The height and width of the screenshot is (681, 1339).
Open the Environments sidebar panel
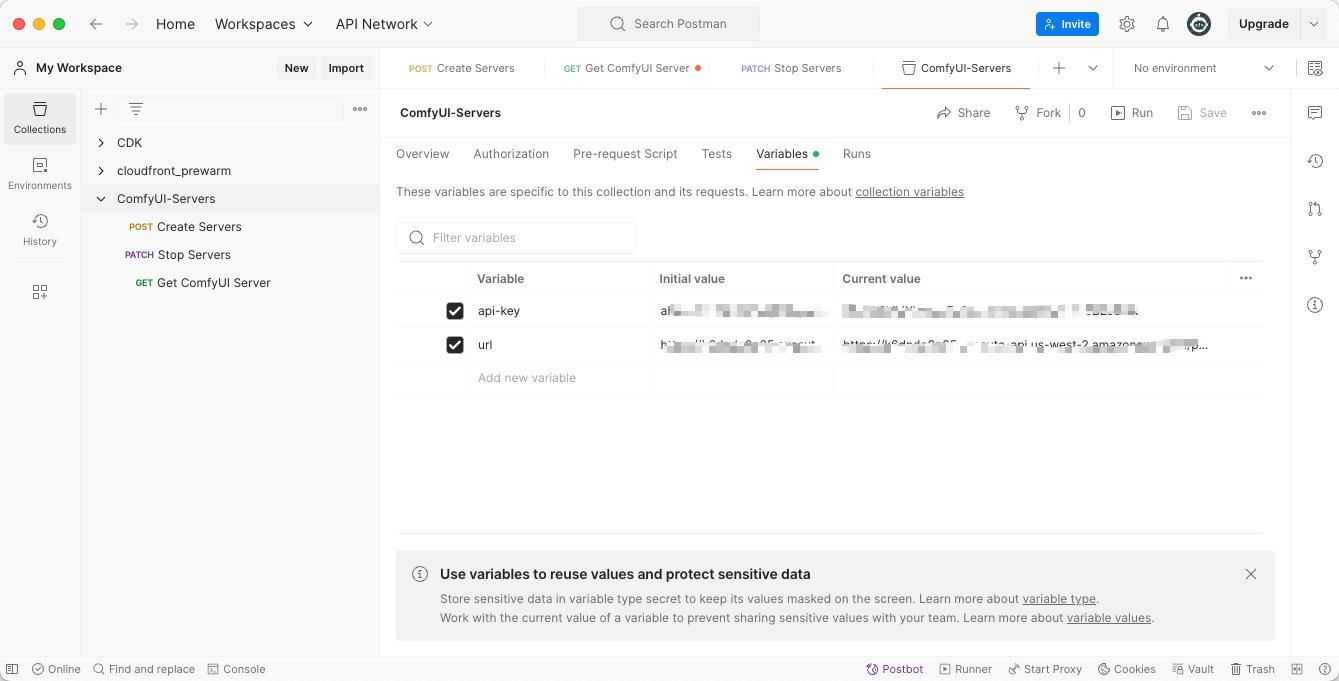click(x=40, y=174)
